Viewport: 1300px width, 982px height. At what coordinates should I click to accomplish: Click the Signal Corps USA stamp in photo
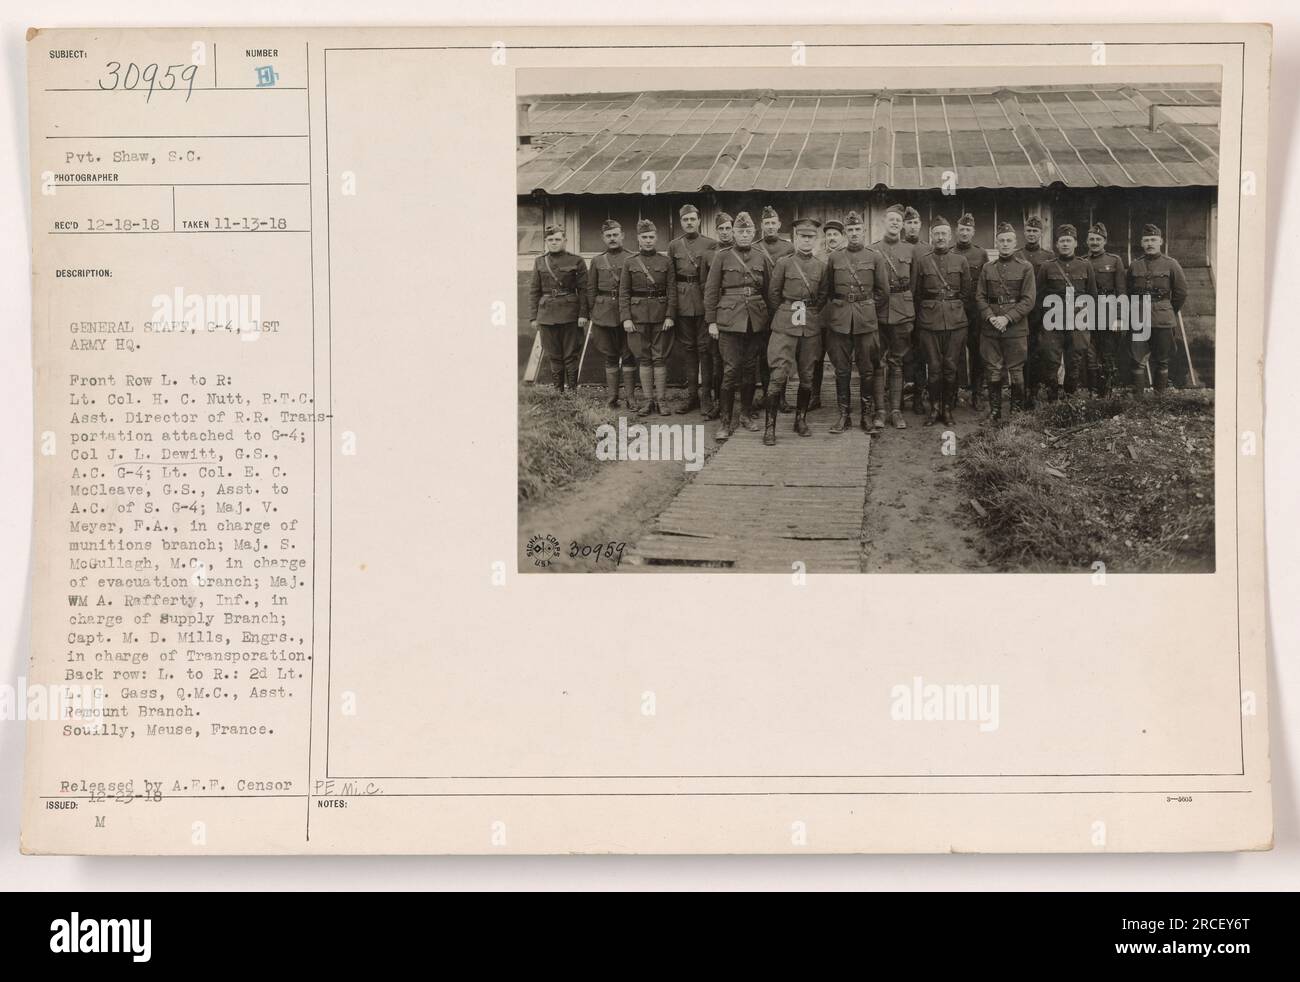[543, 547]
